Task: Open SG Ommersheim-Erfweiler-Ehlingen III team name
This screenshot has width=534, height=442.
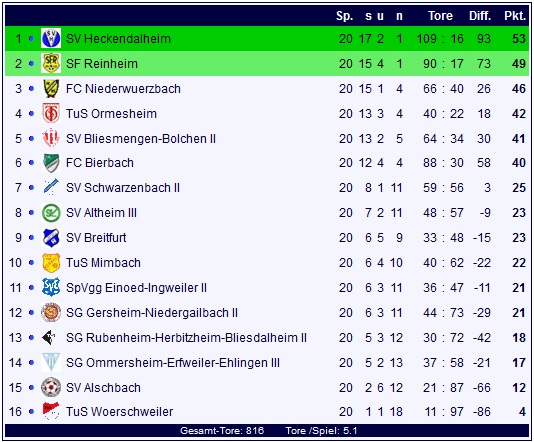Action: pyautogui.click(x=173, y=363)
